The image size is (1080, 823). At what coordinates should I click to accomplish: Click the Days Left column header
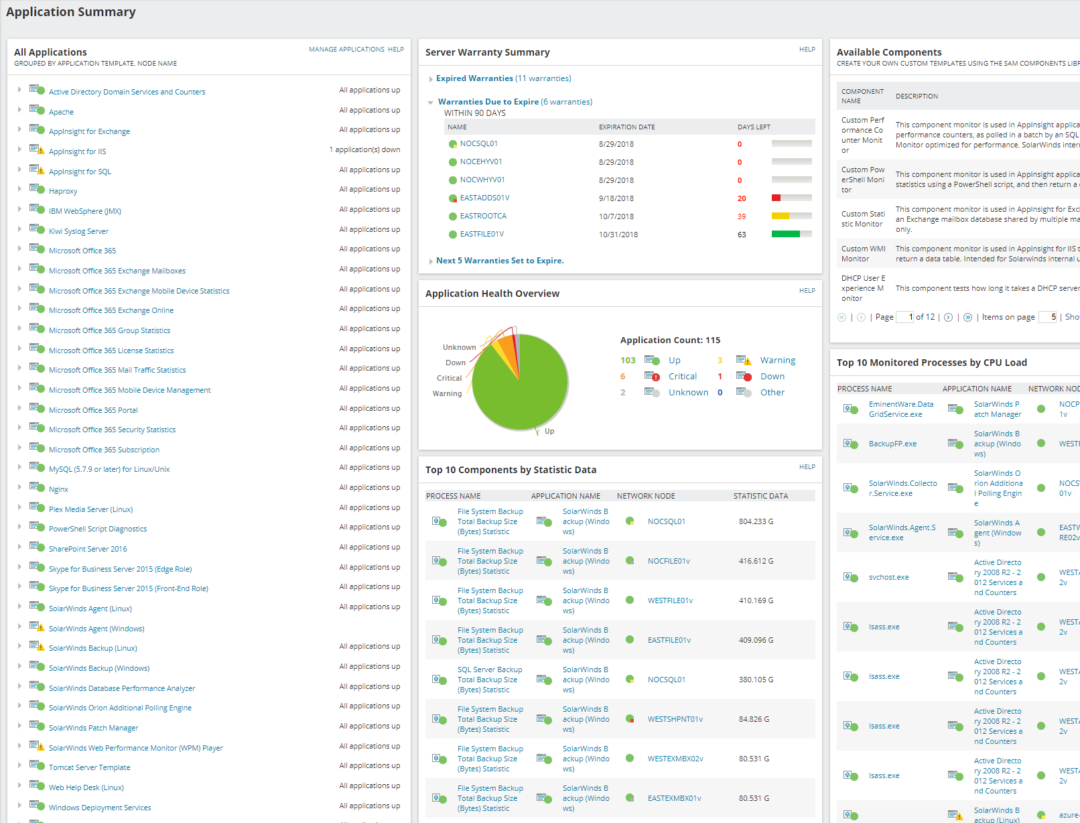tap(754, 127)
